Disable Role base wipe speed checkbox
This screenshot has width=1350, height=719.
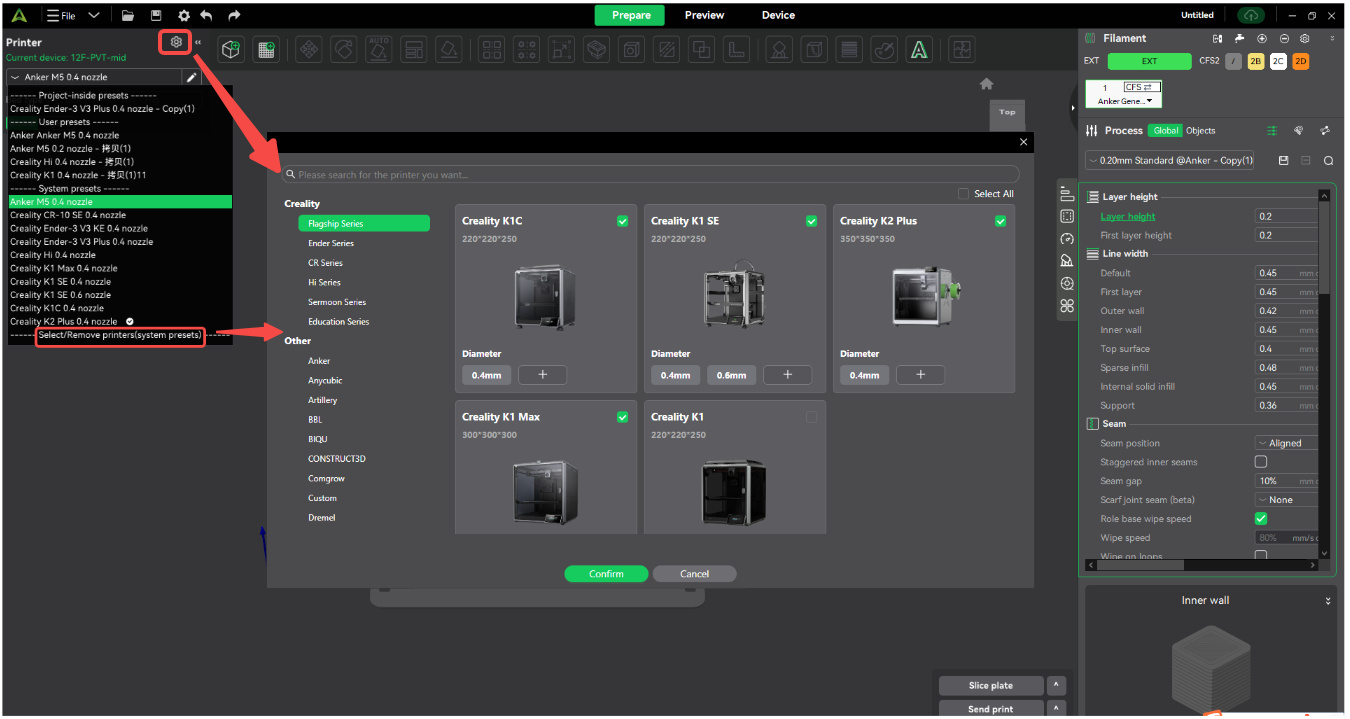click(x=1261, y=519)
